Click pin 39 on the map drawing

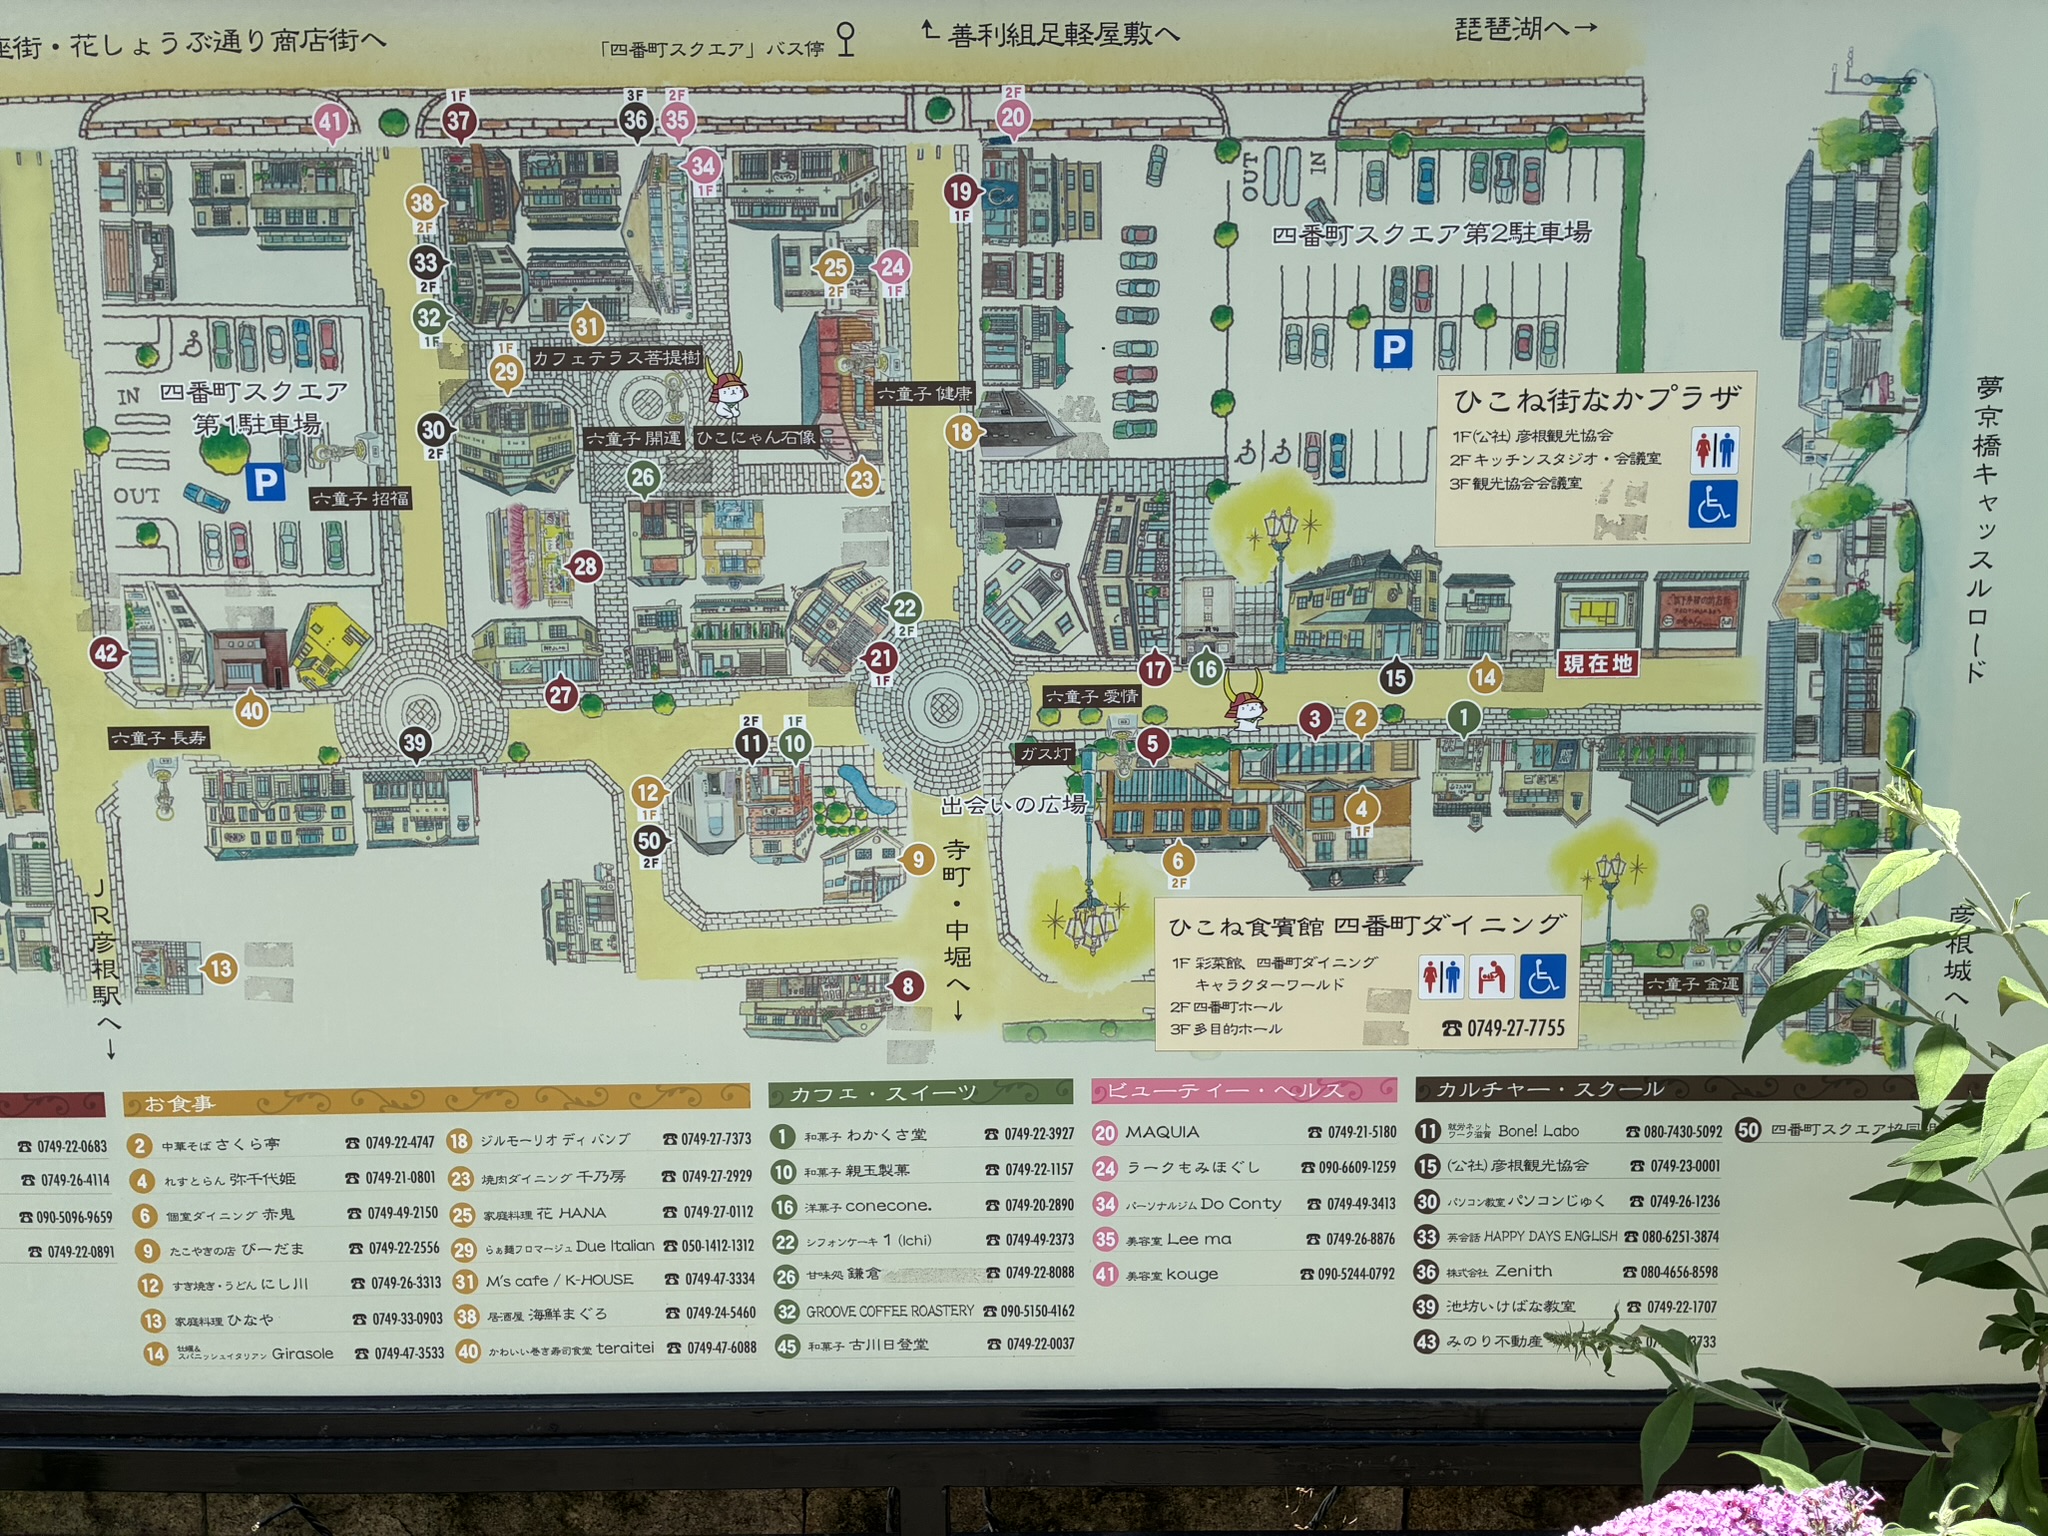415,743
